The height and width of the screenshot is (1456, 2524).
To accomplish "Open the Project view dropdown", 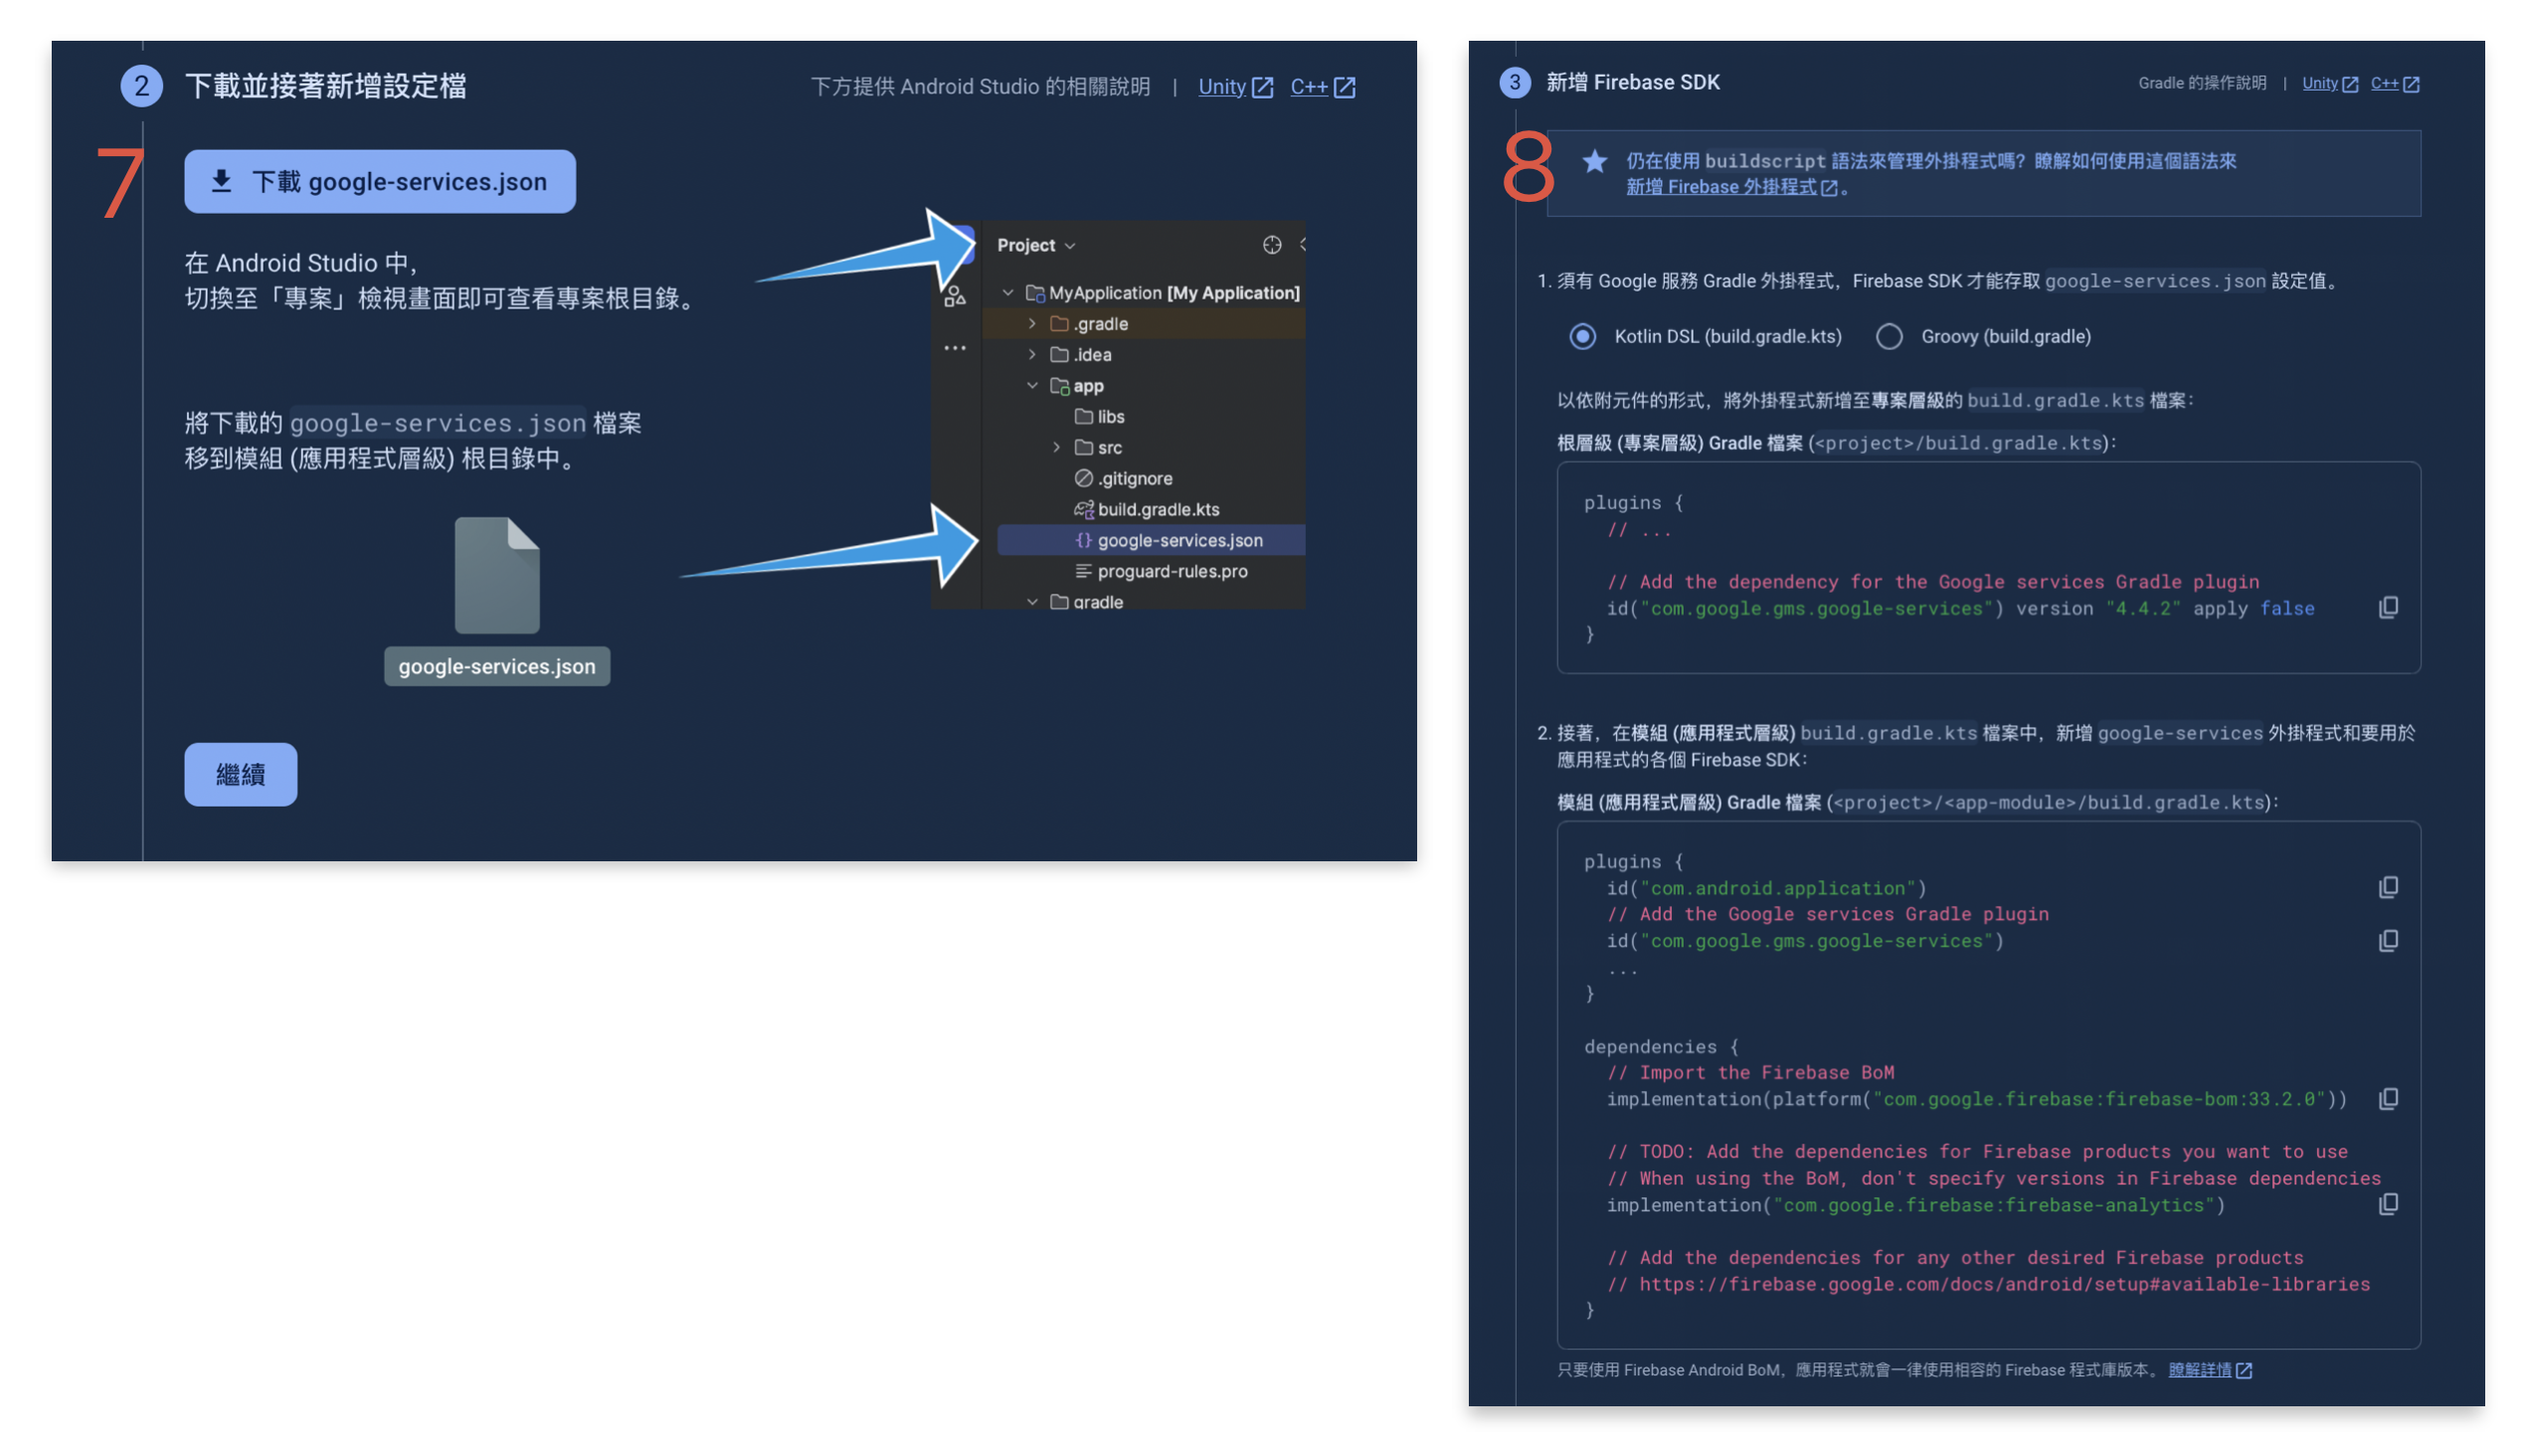I will pos(1035,244).
